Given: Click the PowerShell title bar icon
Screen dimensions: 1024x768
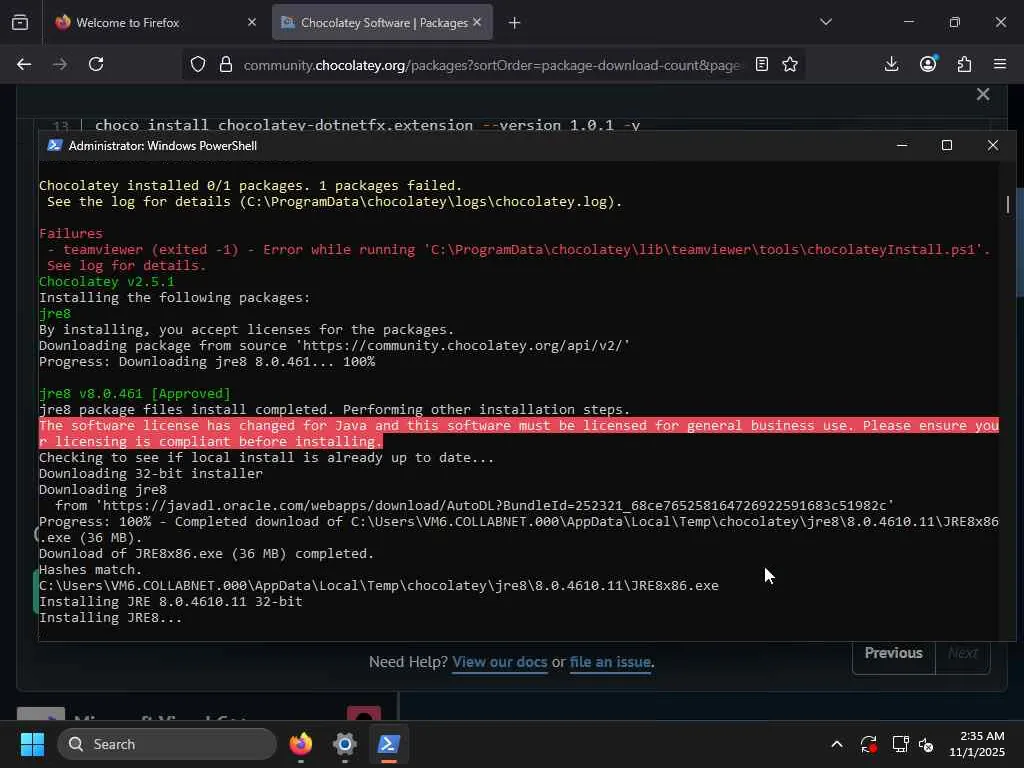Looking at the screenshot, I should [55, 146].
